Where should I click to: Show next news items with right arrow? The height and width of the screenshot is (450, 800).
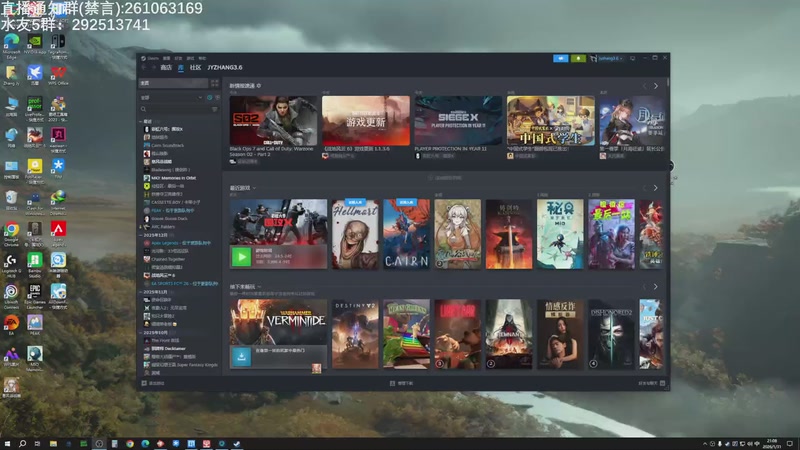(656, 86)
